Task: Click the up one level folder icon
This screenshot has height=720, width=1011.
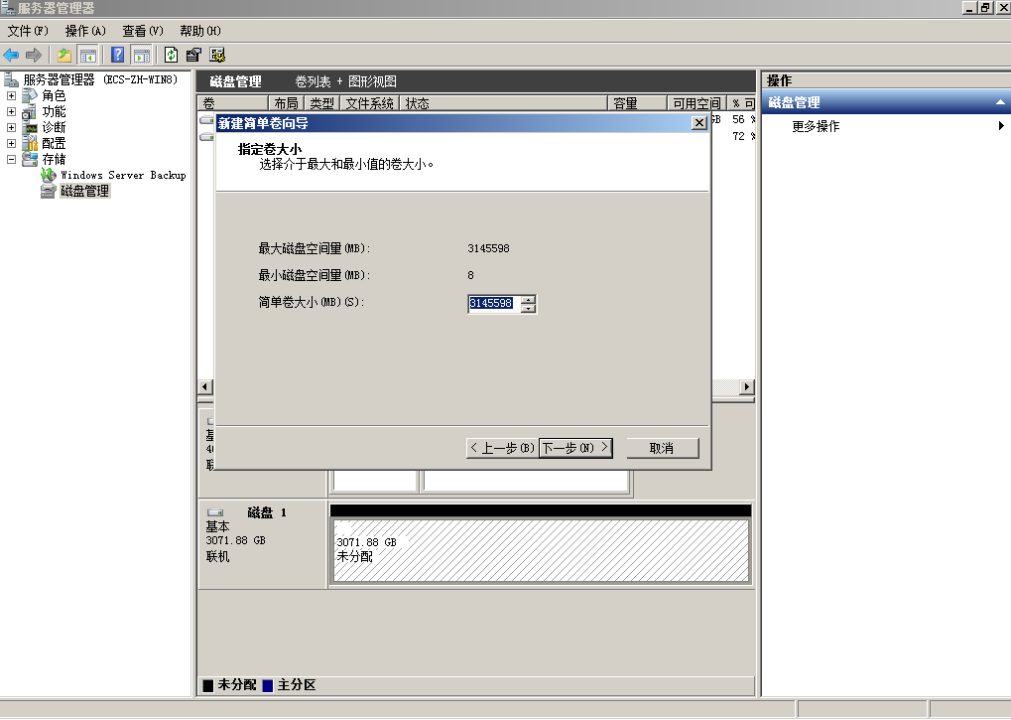Action: click(x=64, y=55)
